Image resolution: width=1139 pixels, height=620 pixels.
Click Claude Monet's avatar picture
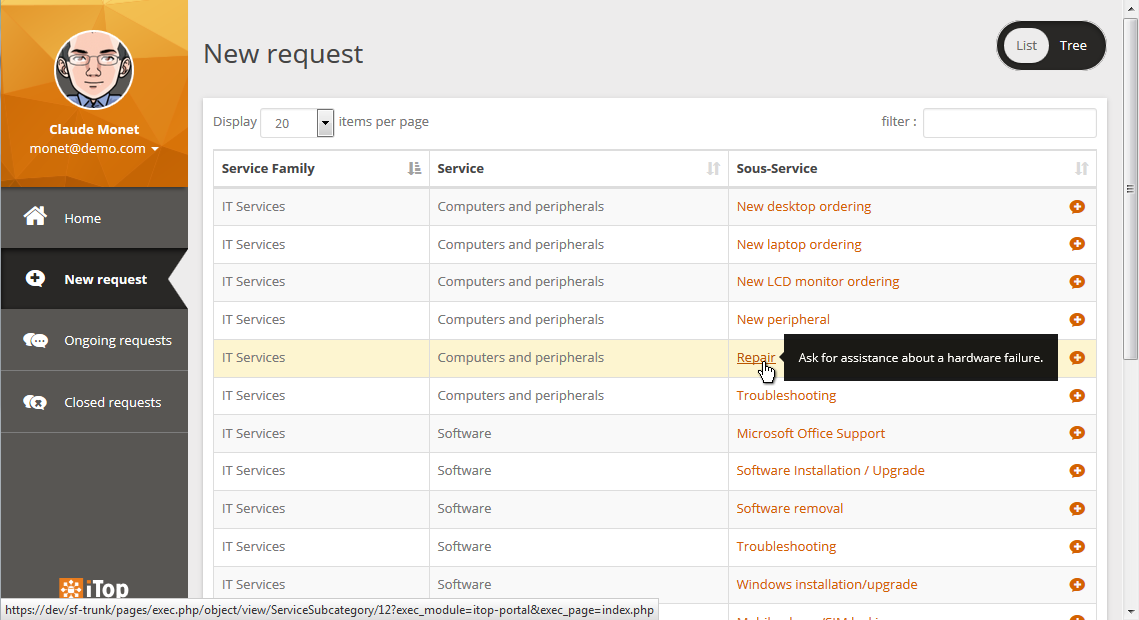94,70
